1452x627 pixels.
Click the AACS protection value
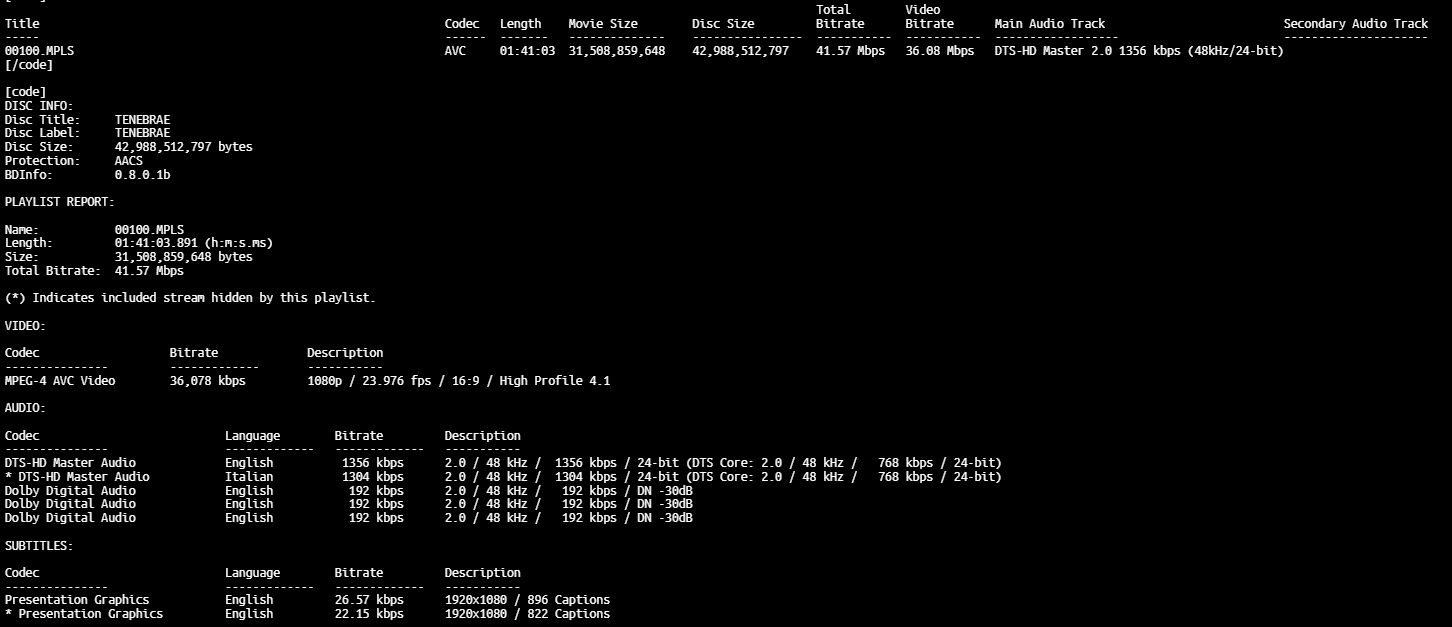click(x=129, y=161)
